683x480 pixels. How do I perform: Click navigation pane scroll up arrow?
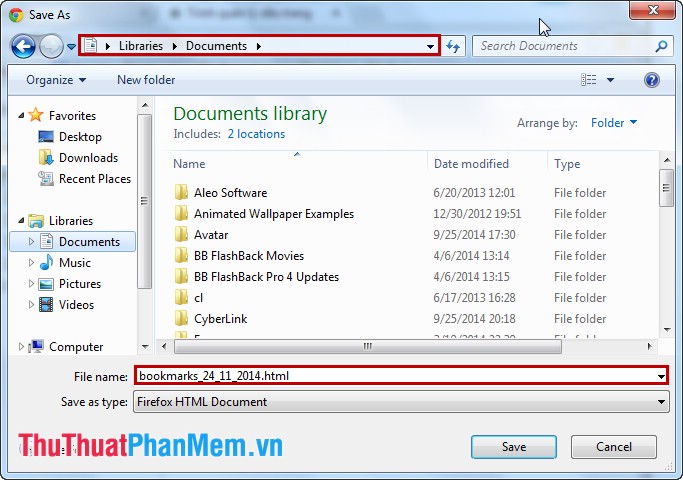[x=145, y=105]
